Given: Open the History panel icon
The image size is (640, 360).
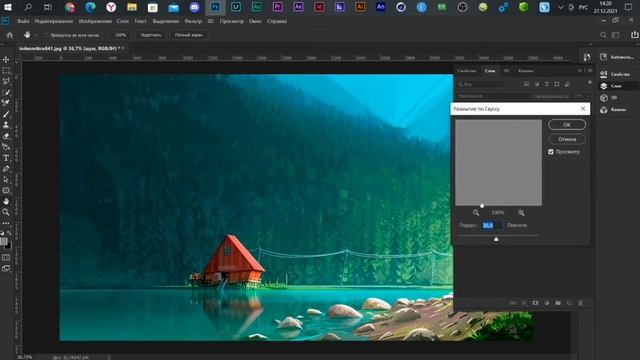Looking at the screenshot, I should 587,57.
